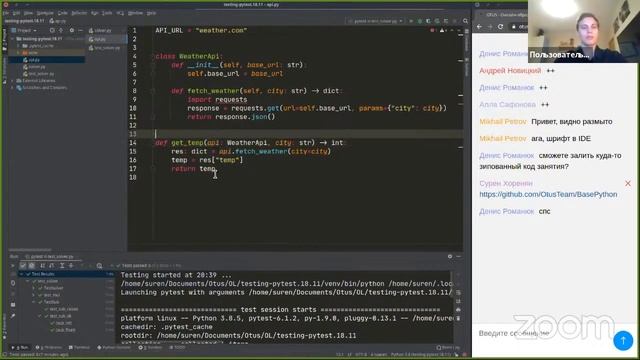Send chat message with blue arrow button
640x360 pixels.
pyautogui.click(x=623, y=340)
